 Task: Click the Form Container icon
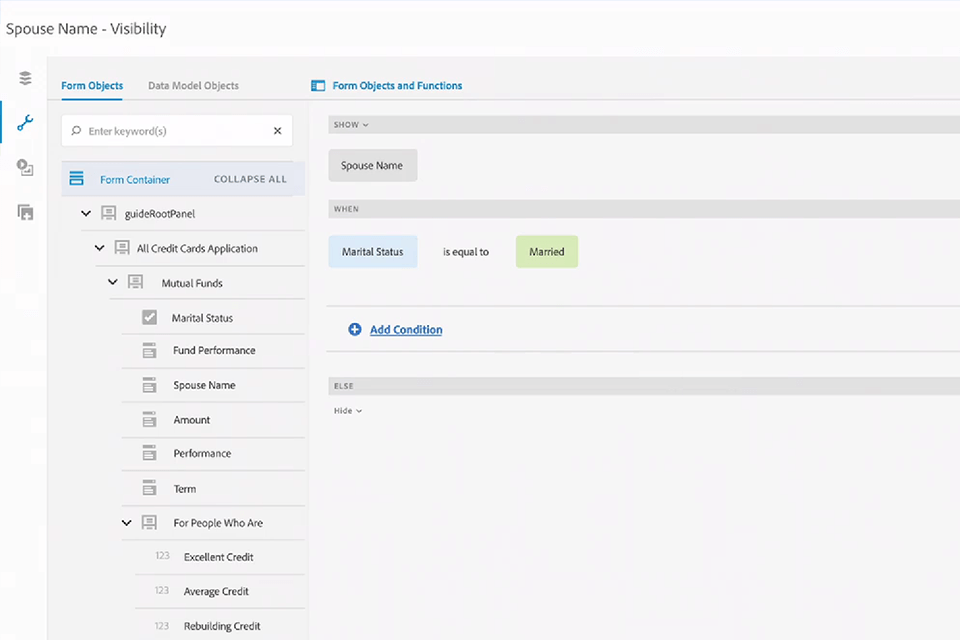coord(77,178)
